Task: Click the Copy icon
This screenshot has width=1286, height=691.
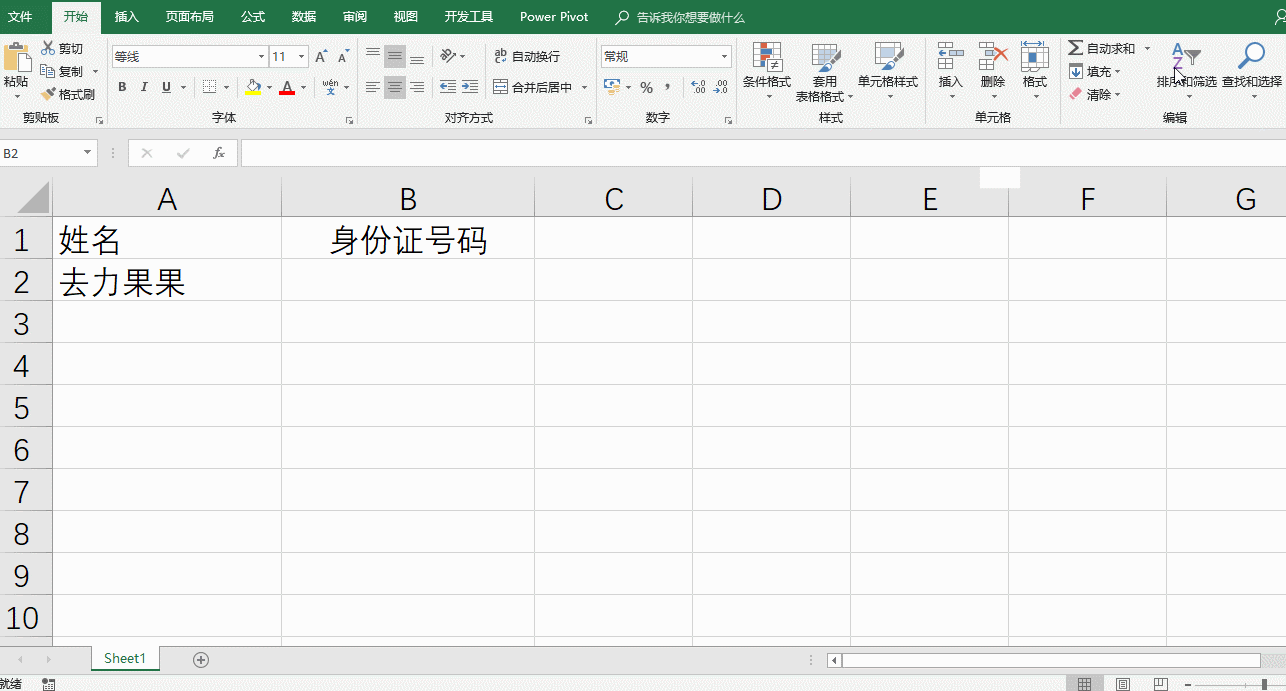Action: [48, 71]
